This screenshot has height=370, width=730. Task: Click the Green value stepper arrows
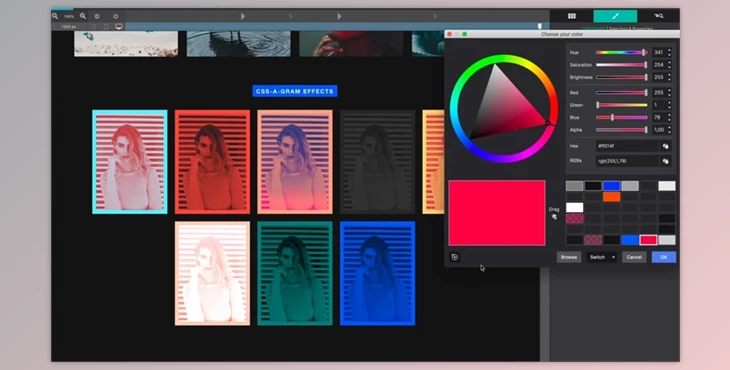669,105
